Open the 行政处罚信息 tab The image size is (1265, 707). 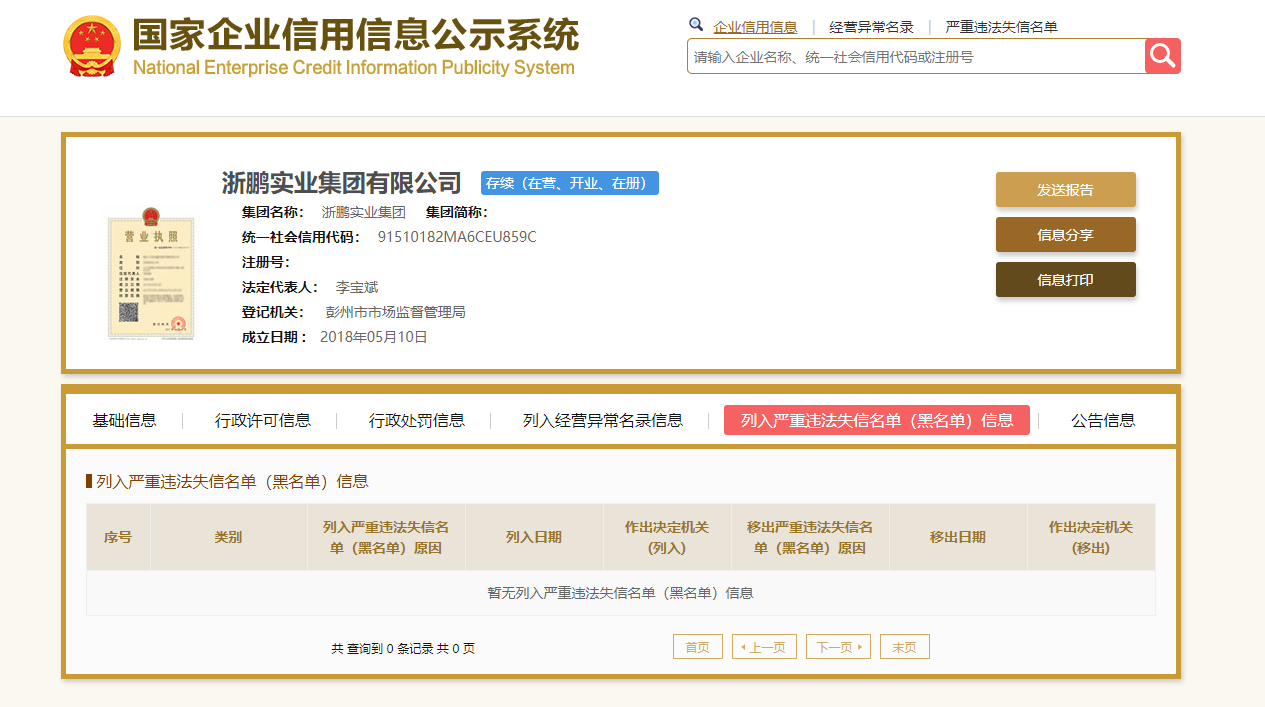(x=417, y=420)
